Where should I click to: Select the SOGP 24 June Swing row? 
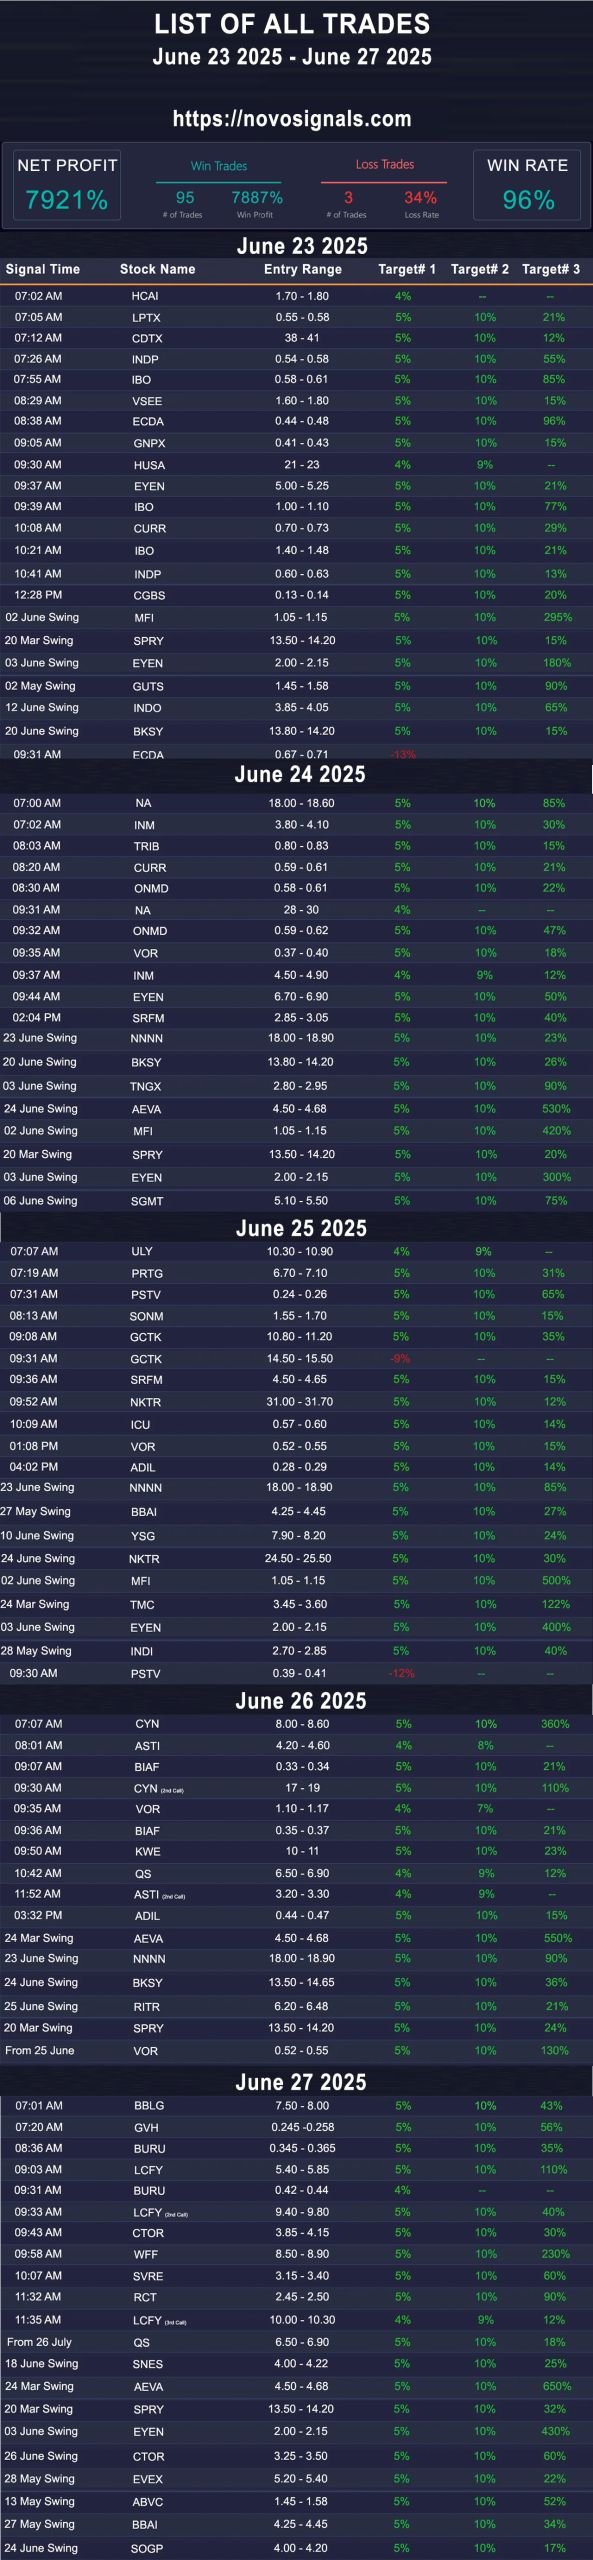(x=296, y=2549)
